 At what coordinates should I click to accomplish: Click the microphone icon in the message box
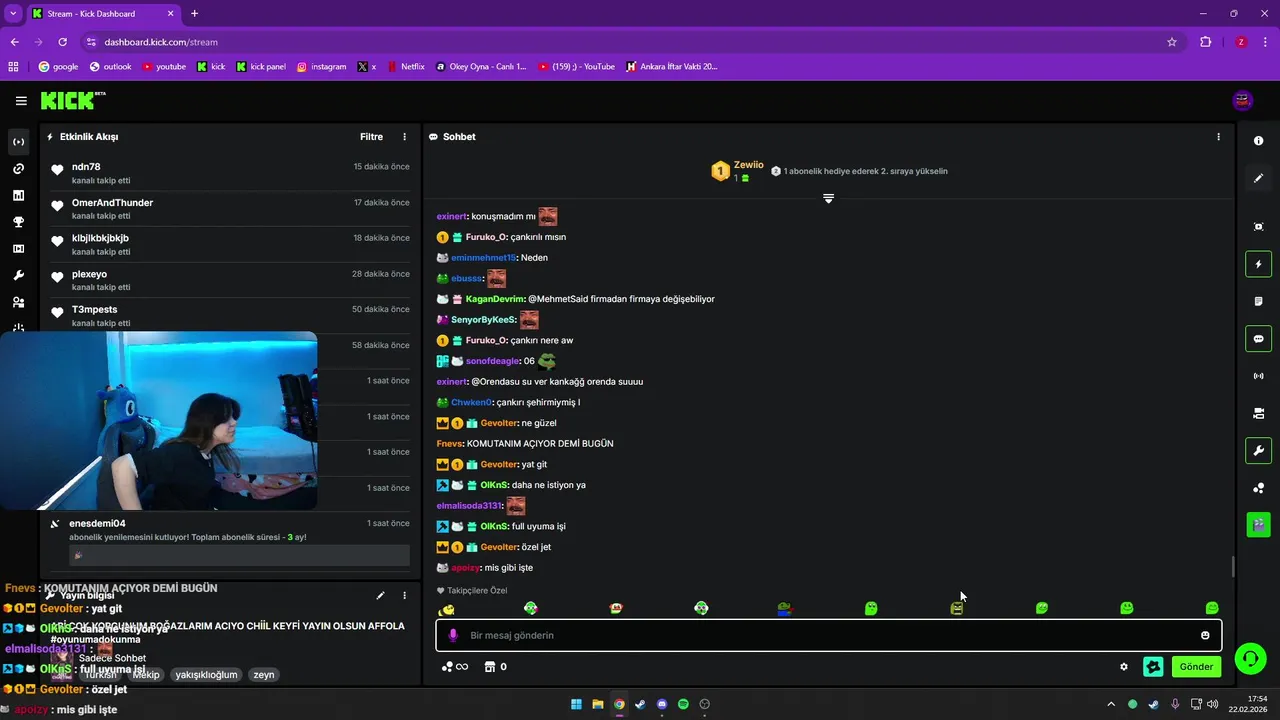pyautogui.click(x=453, y=635)
